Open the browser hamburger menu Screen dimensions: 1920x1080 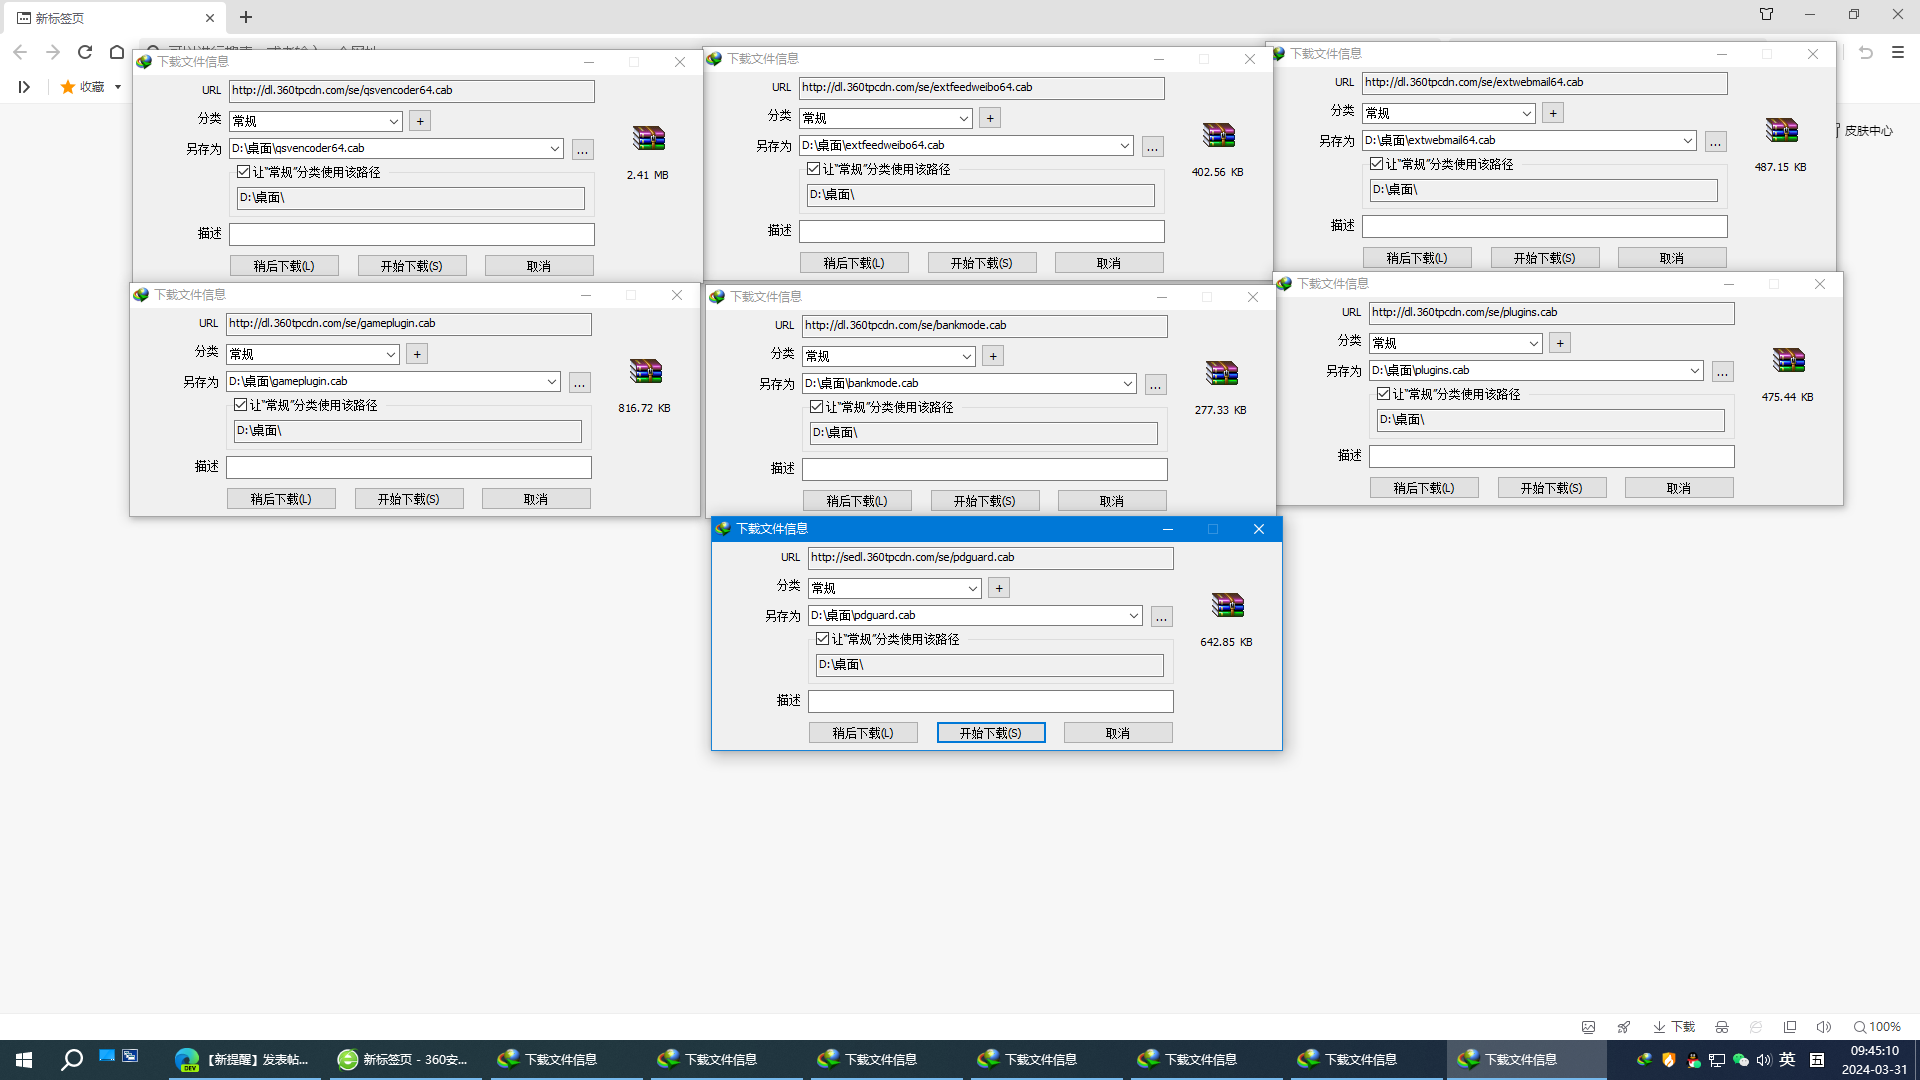pos(1898,52)
